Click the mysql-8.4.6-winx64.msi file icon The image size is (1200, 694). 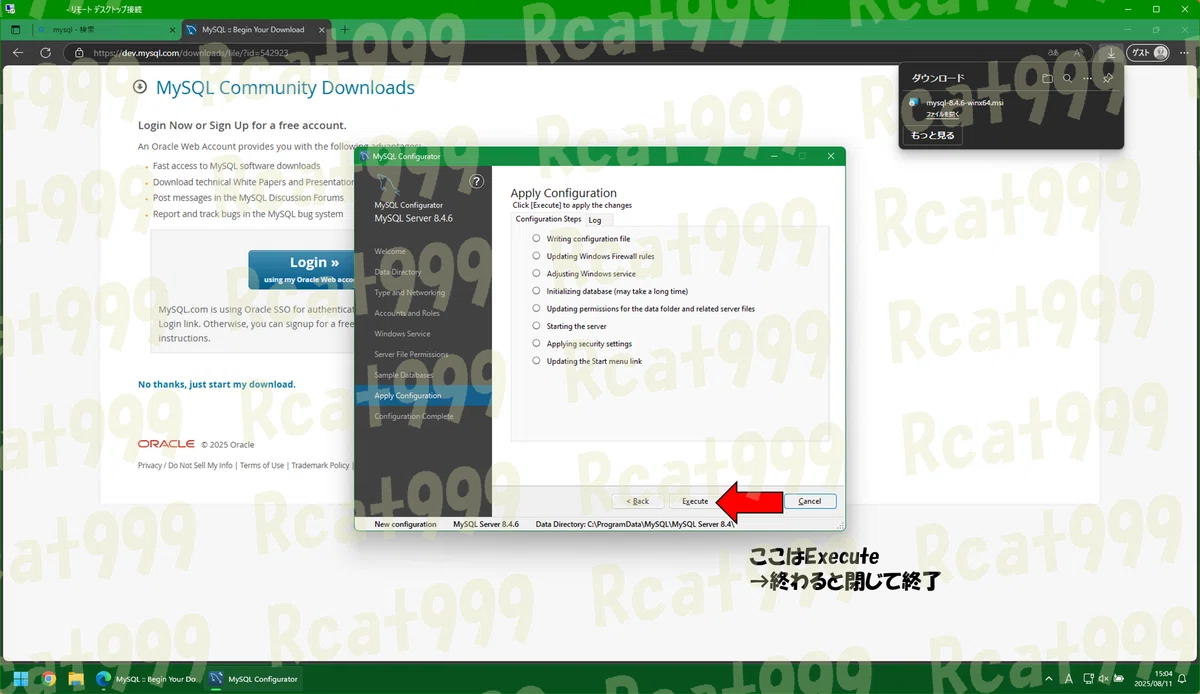pyautogui.click(x=914, y=102)
